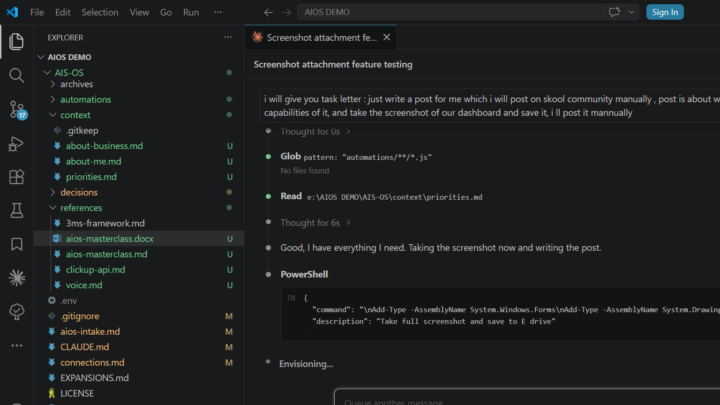
Task: Click the AIOS DEMO command center search box
Action: [450, 12]
